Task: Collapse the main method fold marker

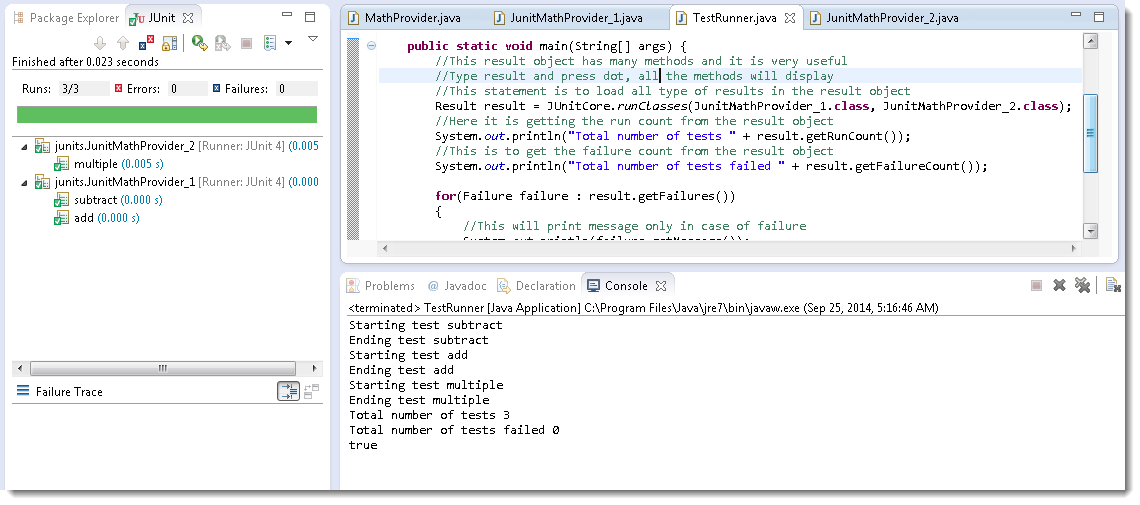Action: (x=372, y=46)
